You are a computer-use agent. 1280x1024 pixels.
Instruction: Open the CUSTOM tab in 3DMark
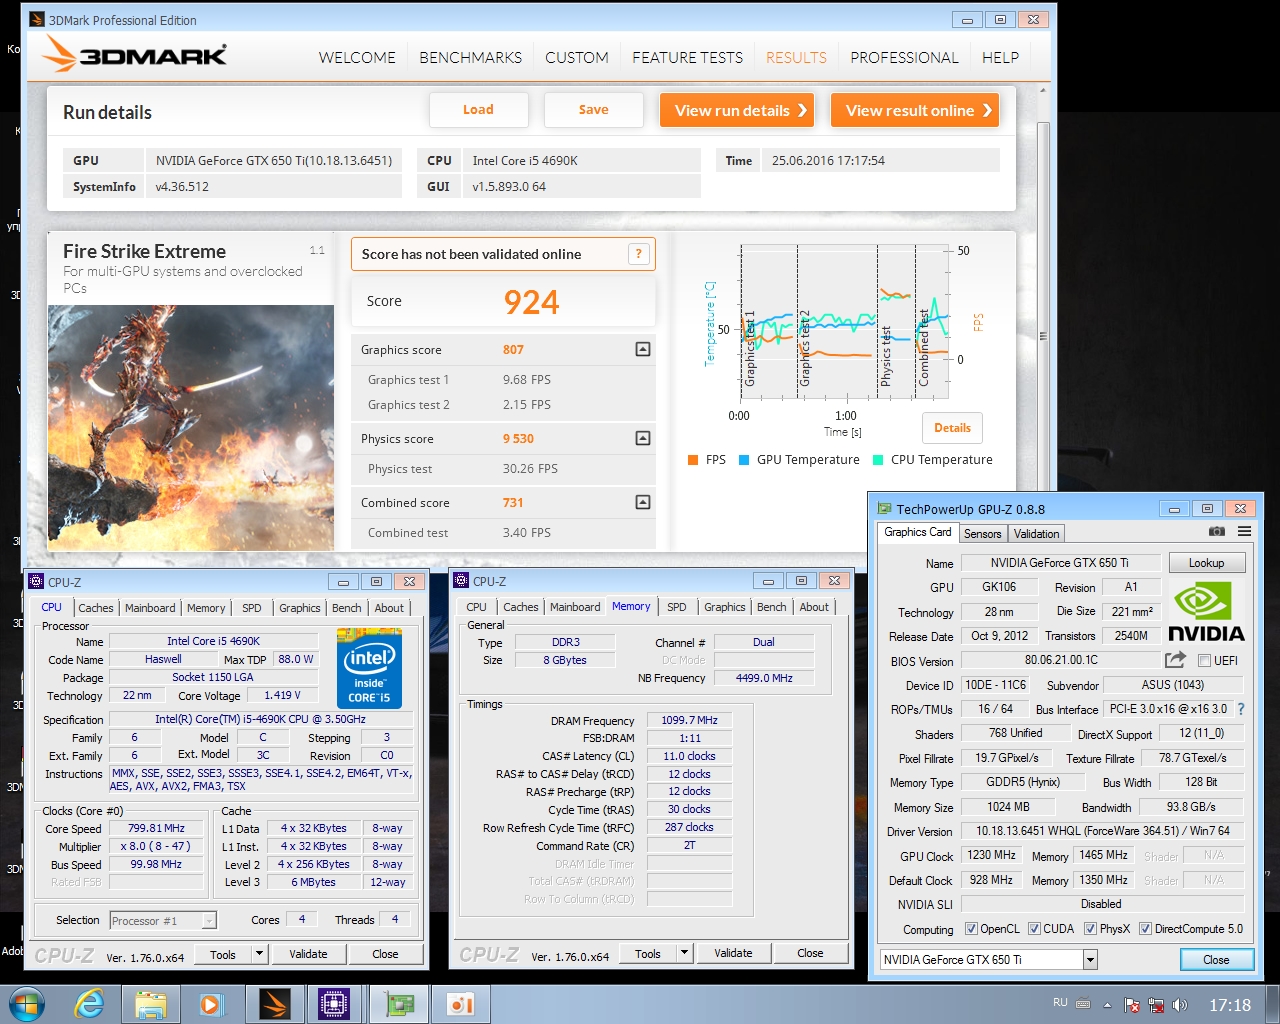pyautogui.click(x=577, y=57)
